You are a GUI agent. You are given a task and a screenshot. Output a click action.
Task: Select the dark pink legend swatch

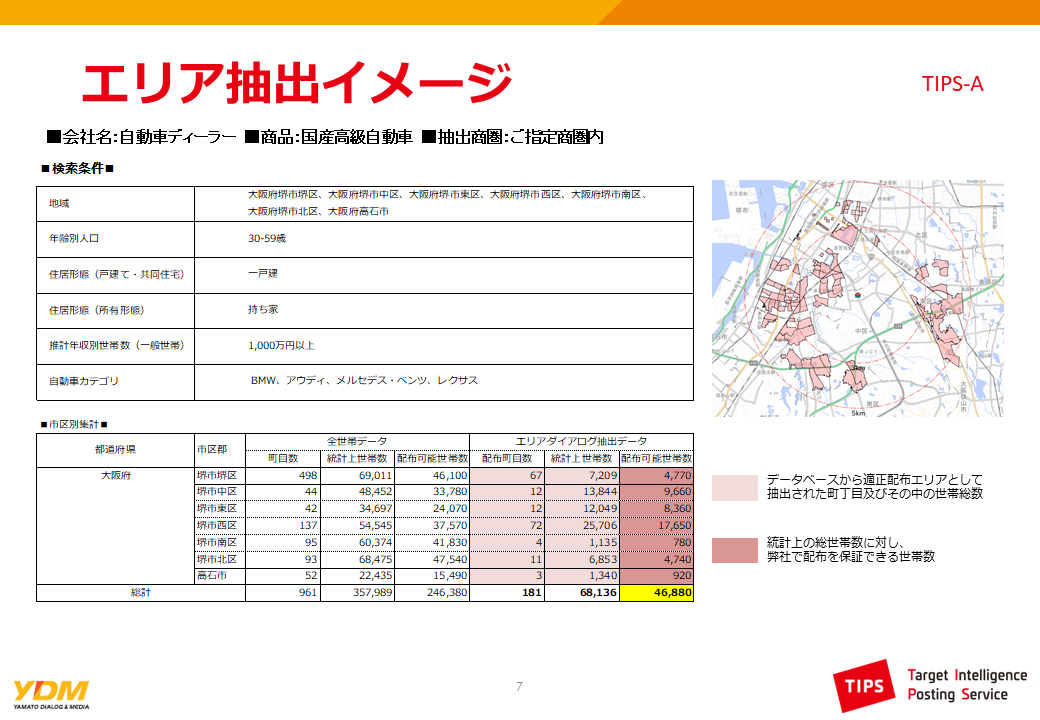click(x=735, y=550)
